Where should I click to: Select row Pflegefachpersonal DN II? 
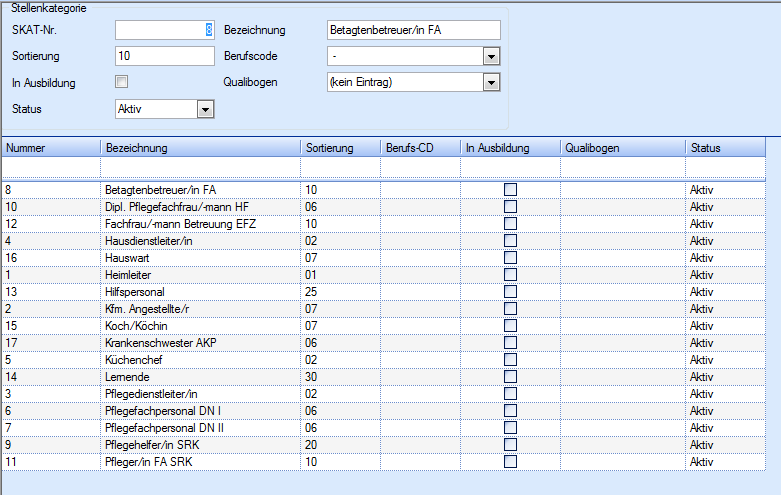pos(384,428)
